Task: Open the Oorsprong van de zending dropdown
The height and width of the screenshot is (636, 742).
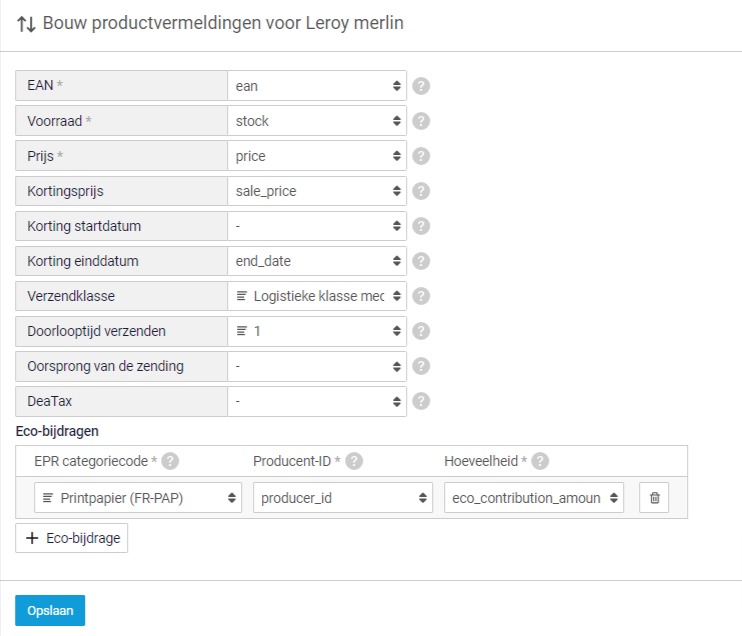Action: click(317, 366)
